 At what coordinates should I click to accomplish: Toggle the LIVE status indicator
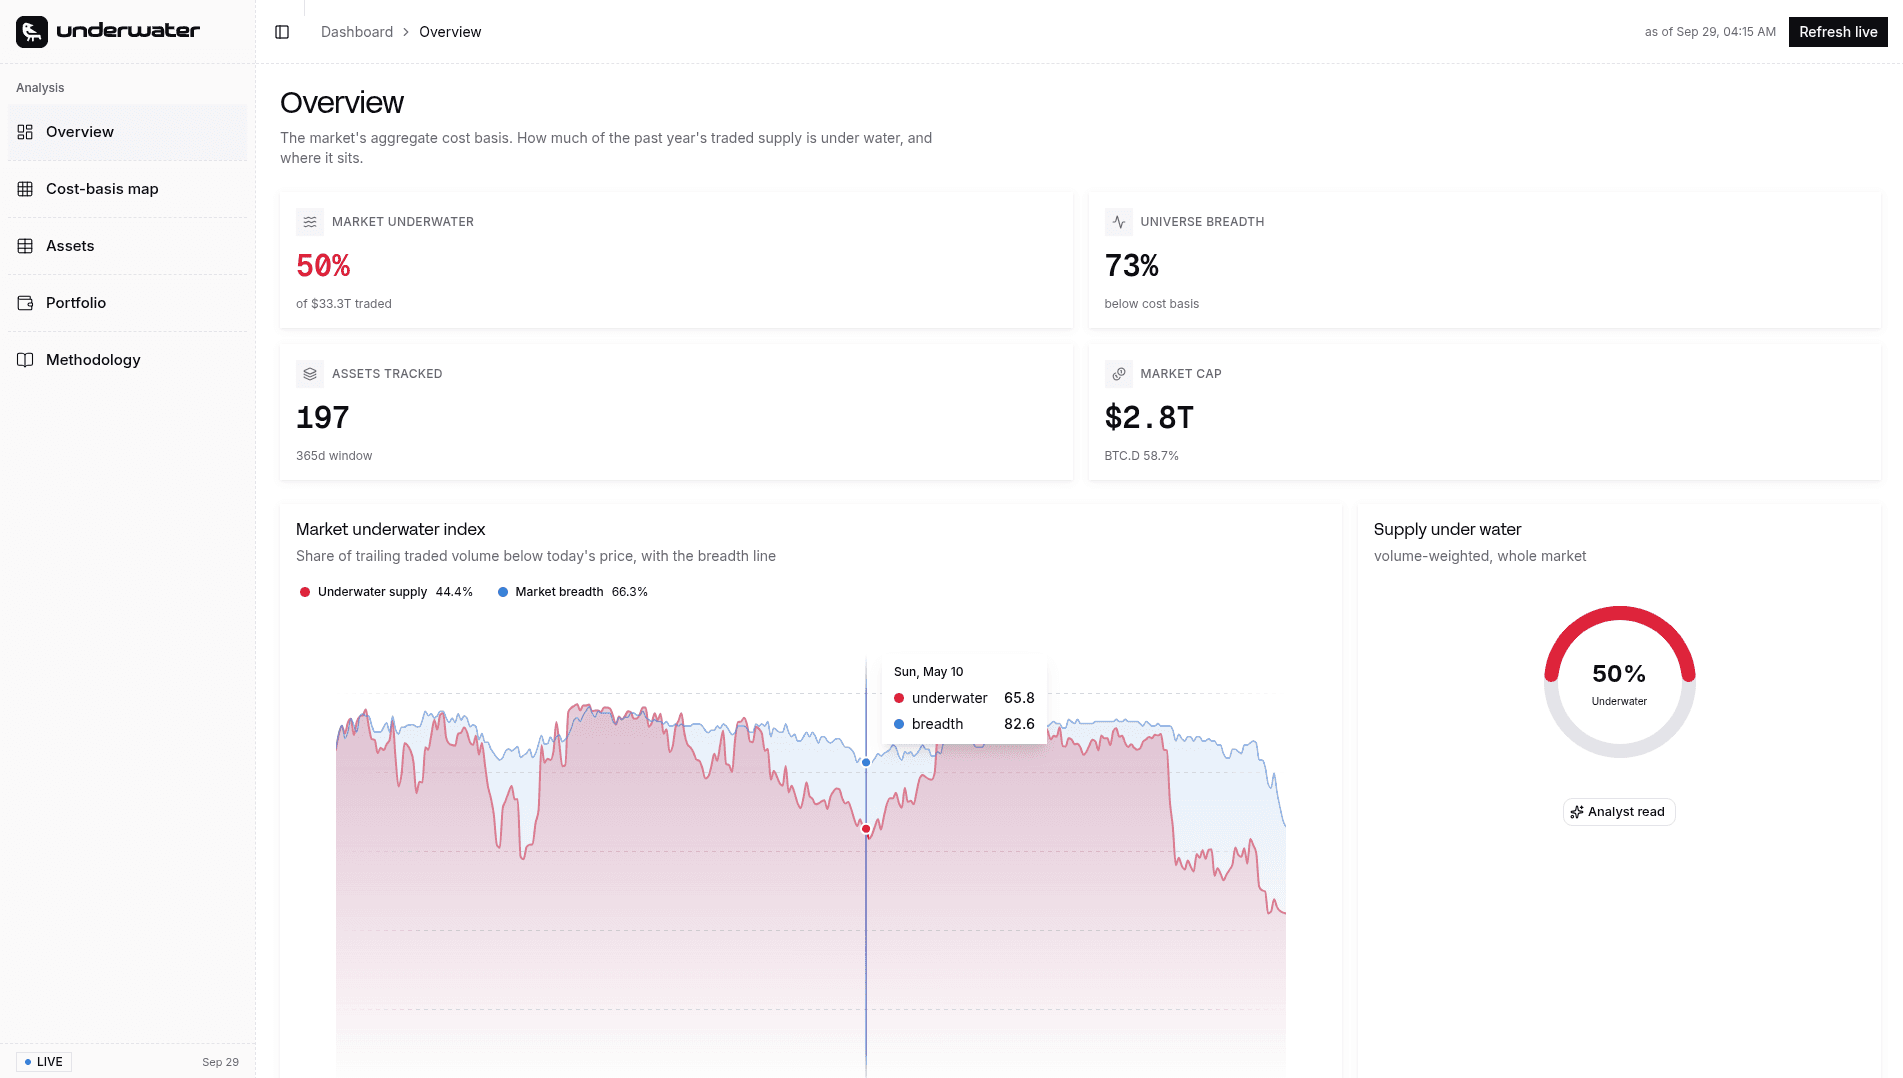[x=44, y=1062]
